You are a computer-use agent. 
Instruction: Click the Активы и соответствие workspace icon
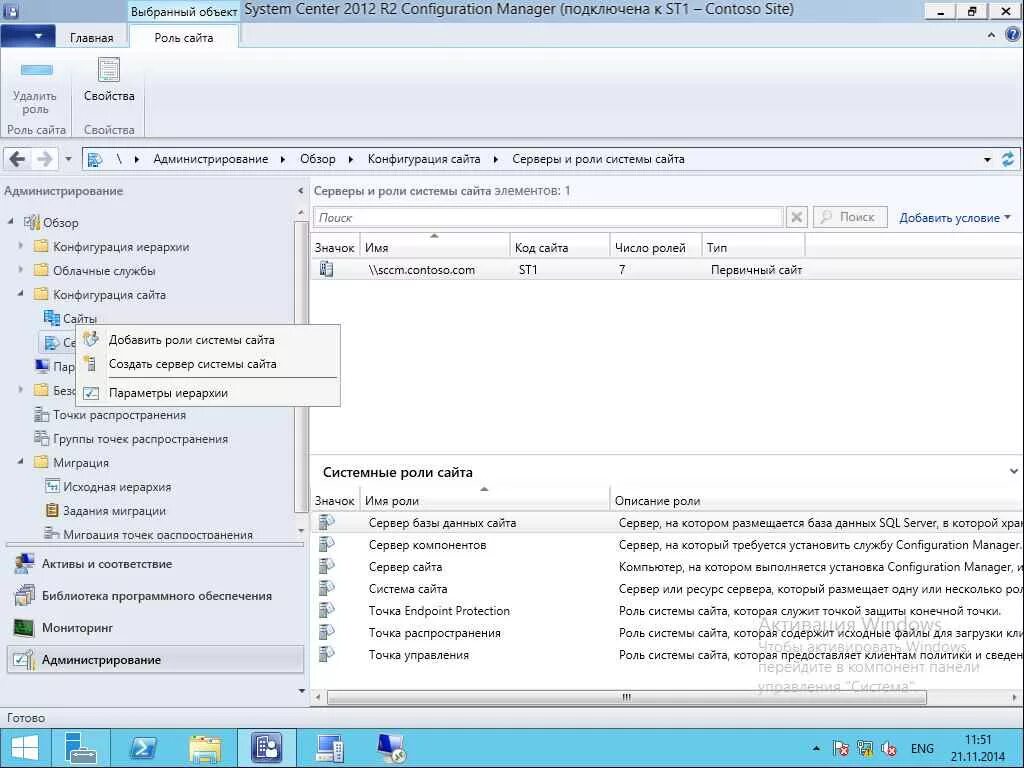[24, 564]
